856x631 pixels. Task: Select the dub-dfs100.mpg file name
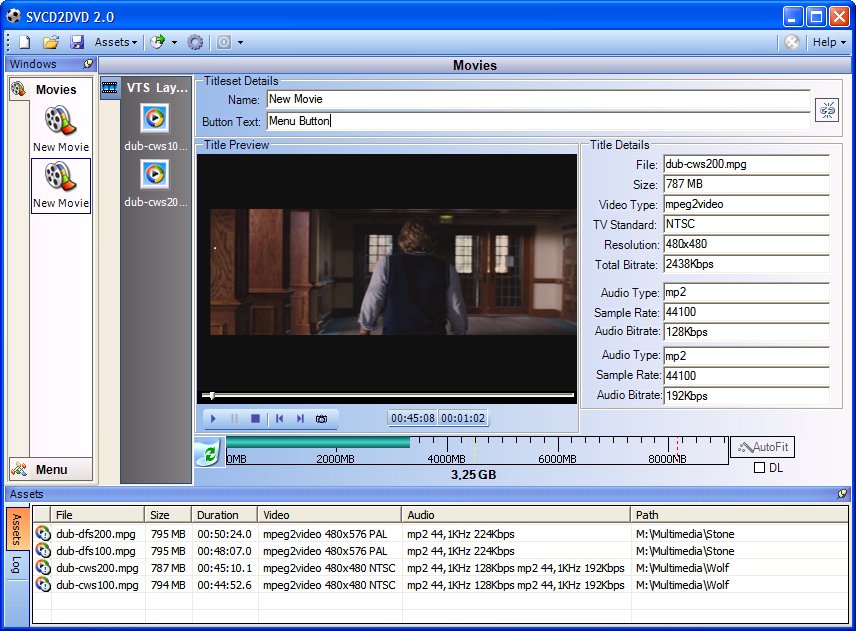[96, 551]
